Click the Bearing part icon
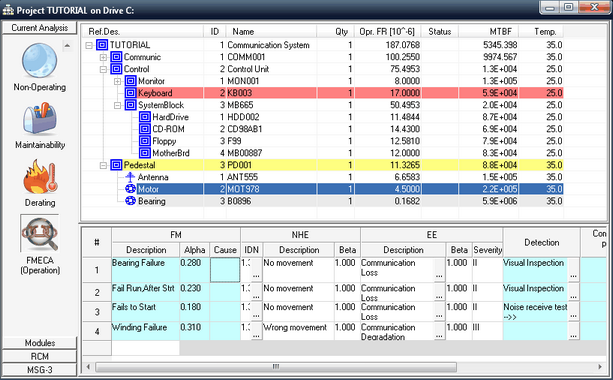613x380 pixels. coord(130,201)
